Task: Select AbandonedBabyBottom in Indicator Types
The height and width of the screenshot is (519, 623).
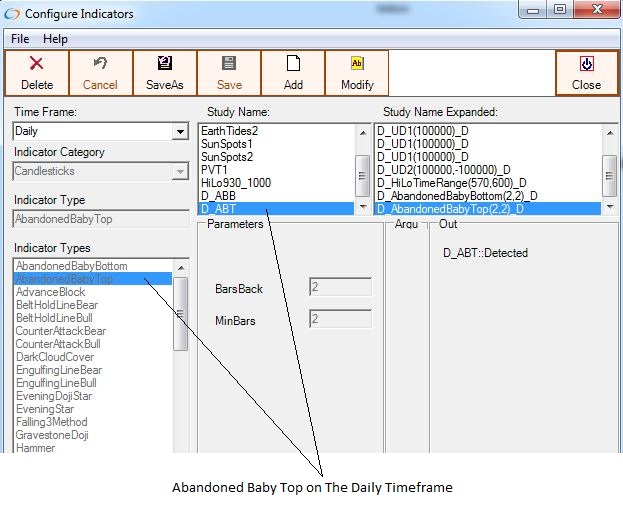Action: [x=72, y=266]
